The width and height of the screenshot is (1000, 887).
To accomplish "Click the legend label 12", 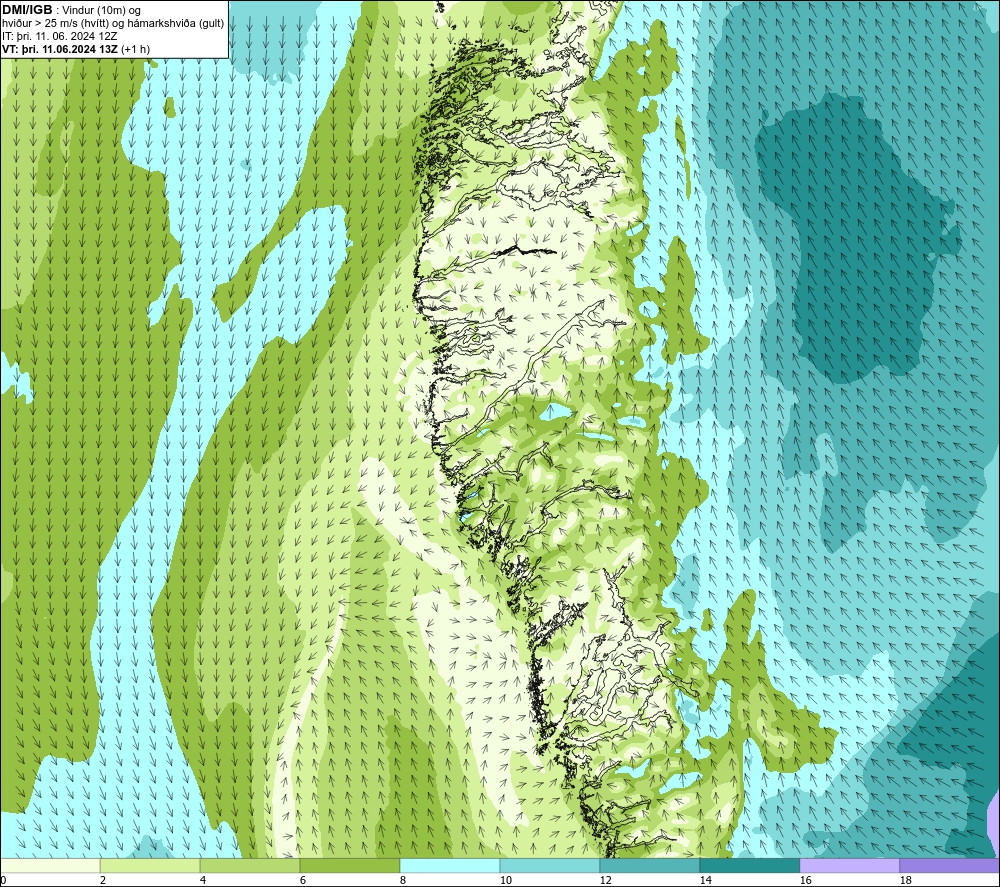I will tap(605, 880).
